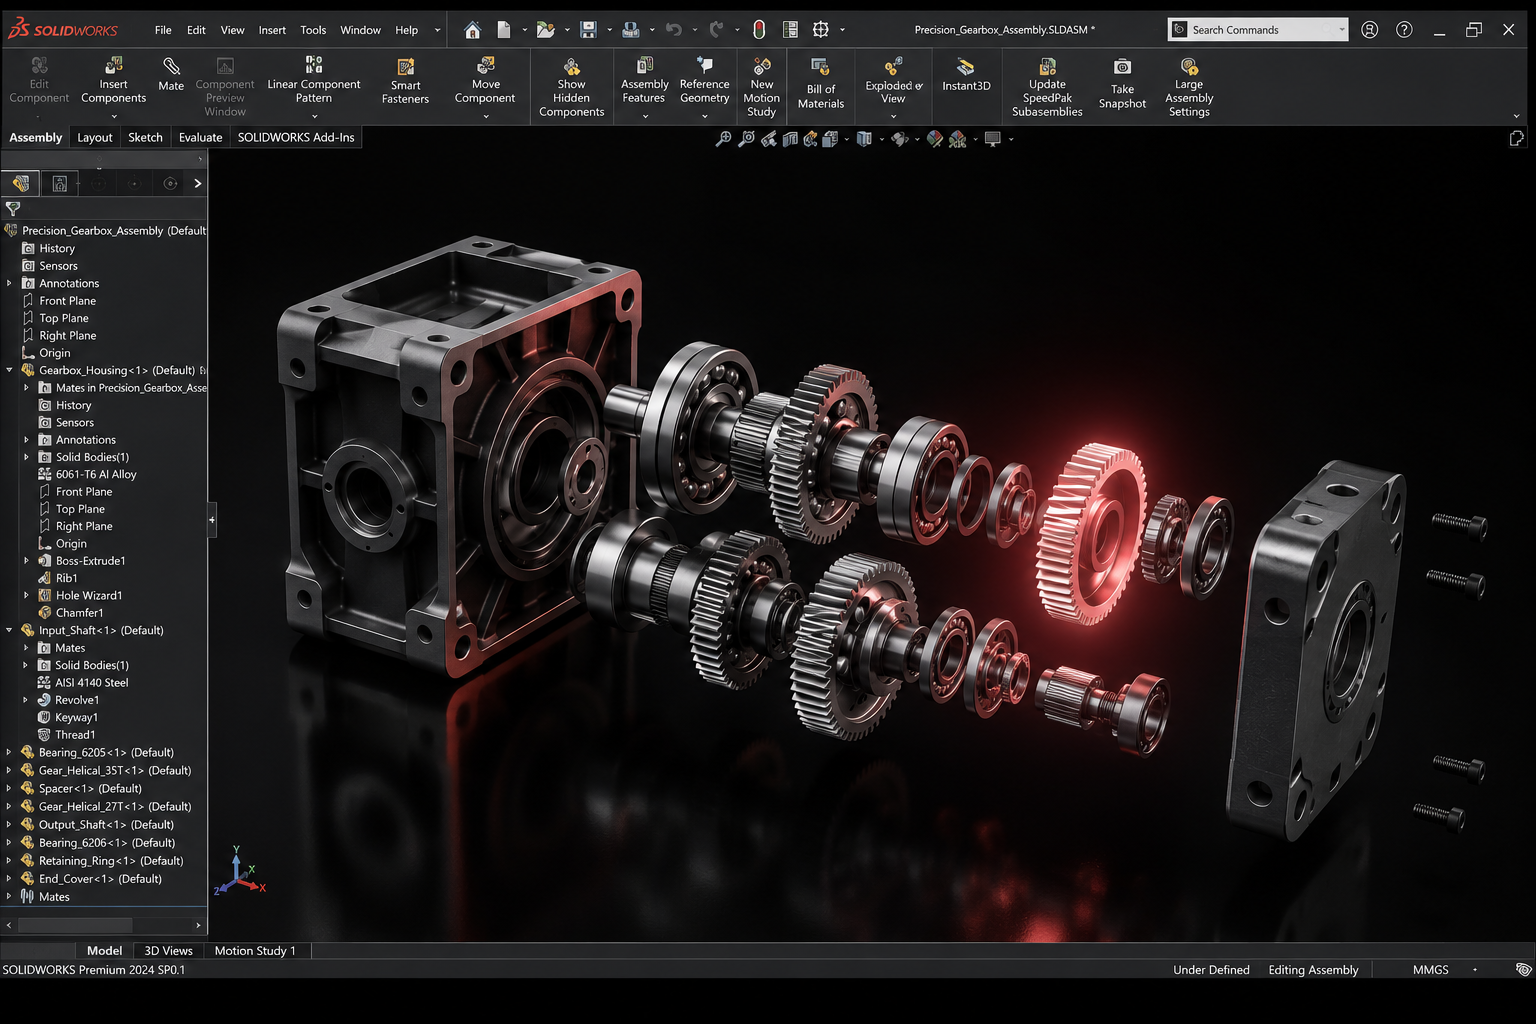Open the dropdown arrow below Insert Components
1536x1024 pixels.
[x=113, y=116]
